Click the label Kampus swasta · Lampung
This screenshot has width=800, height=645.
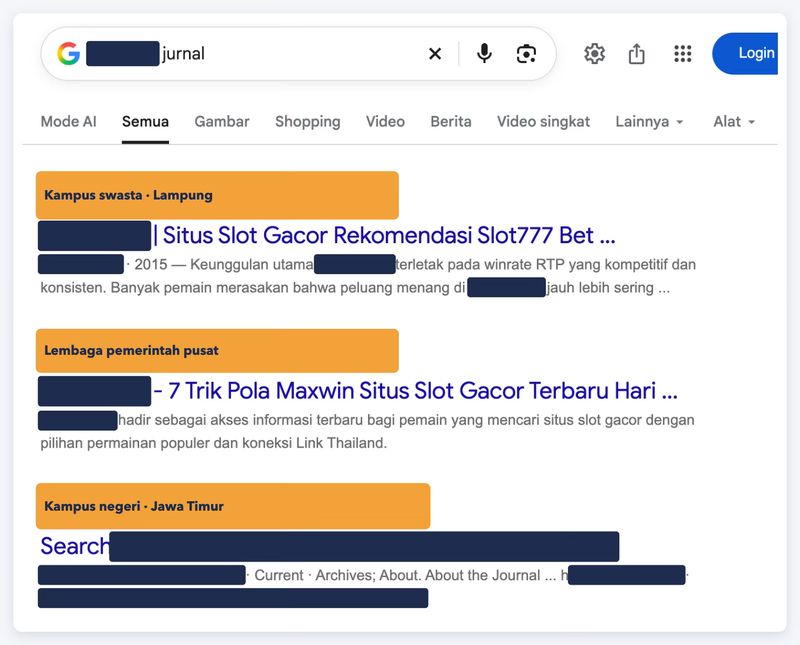[x=128, y=195]
